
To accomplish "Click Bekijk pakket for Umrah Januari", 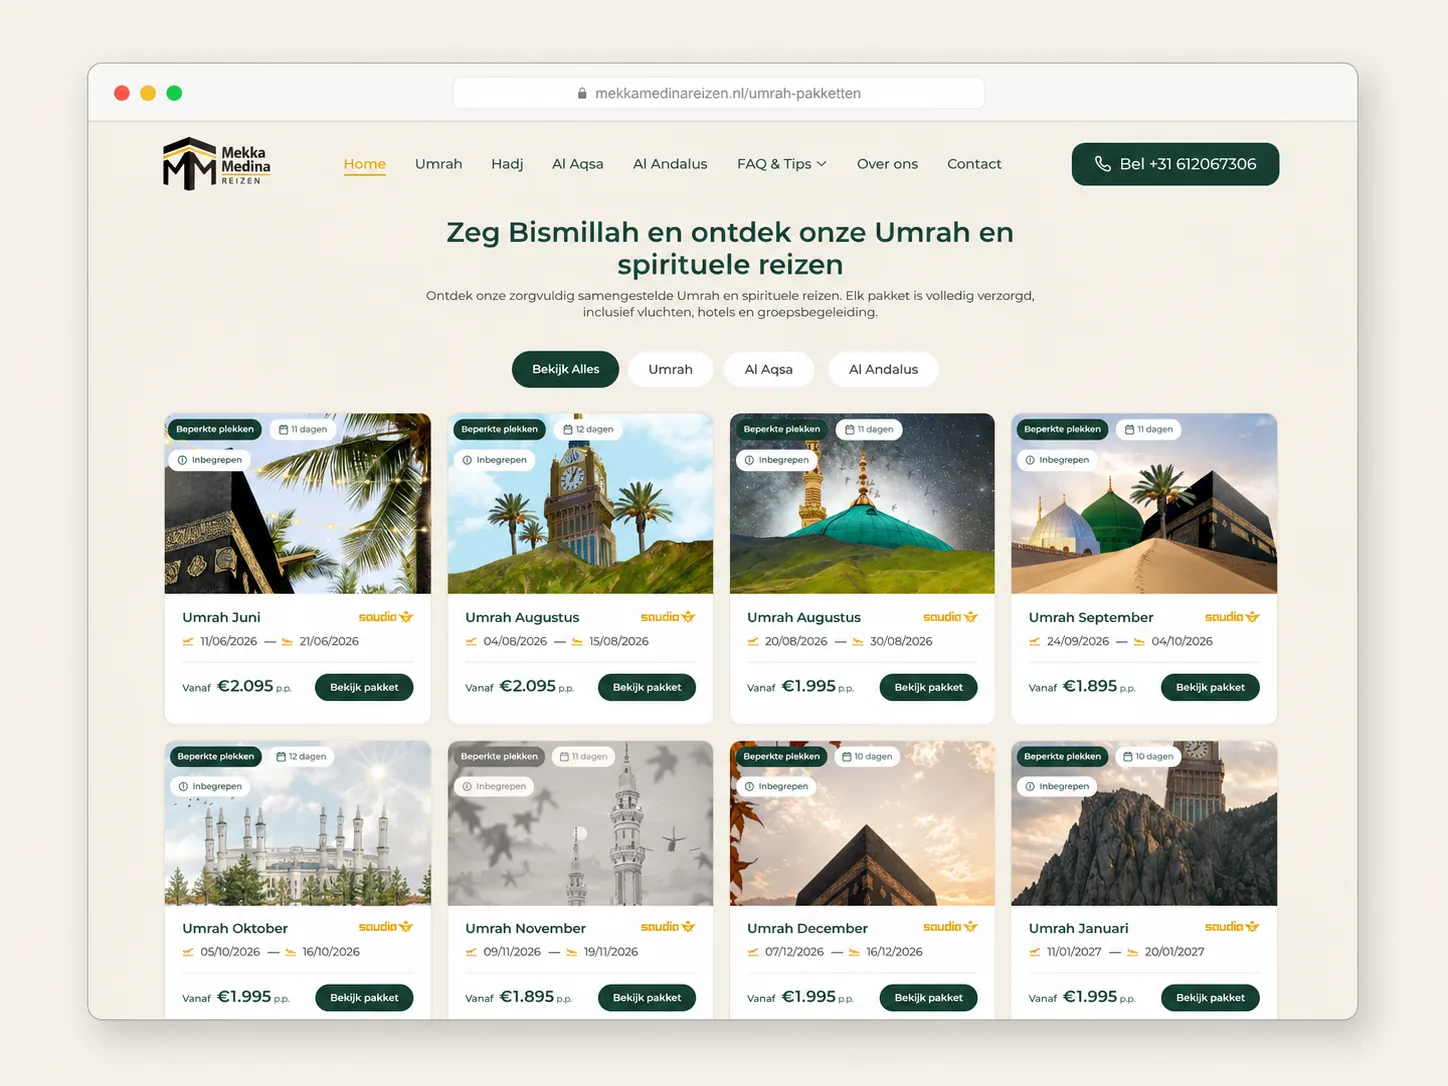I will 1210,997.
